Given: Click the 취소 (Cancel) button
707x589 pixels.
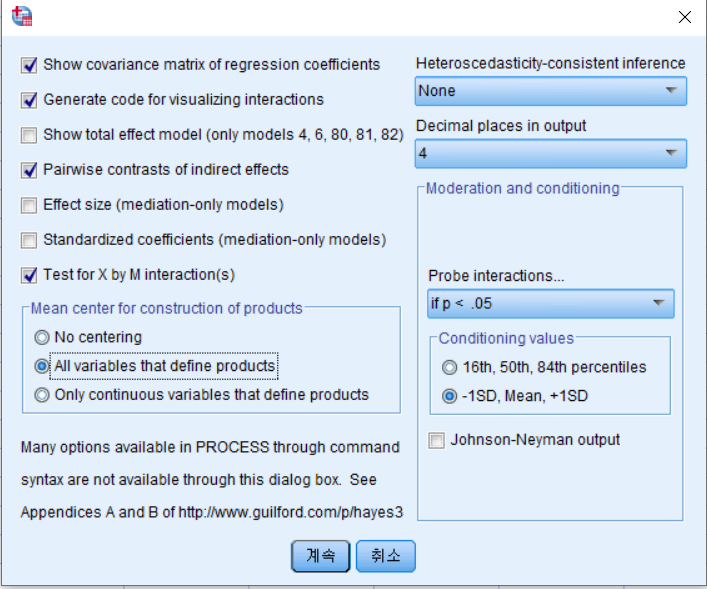Looking at the screenshot, I should (x=385, y=556).
